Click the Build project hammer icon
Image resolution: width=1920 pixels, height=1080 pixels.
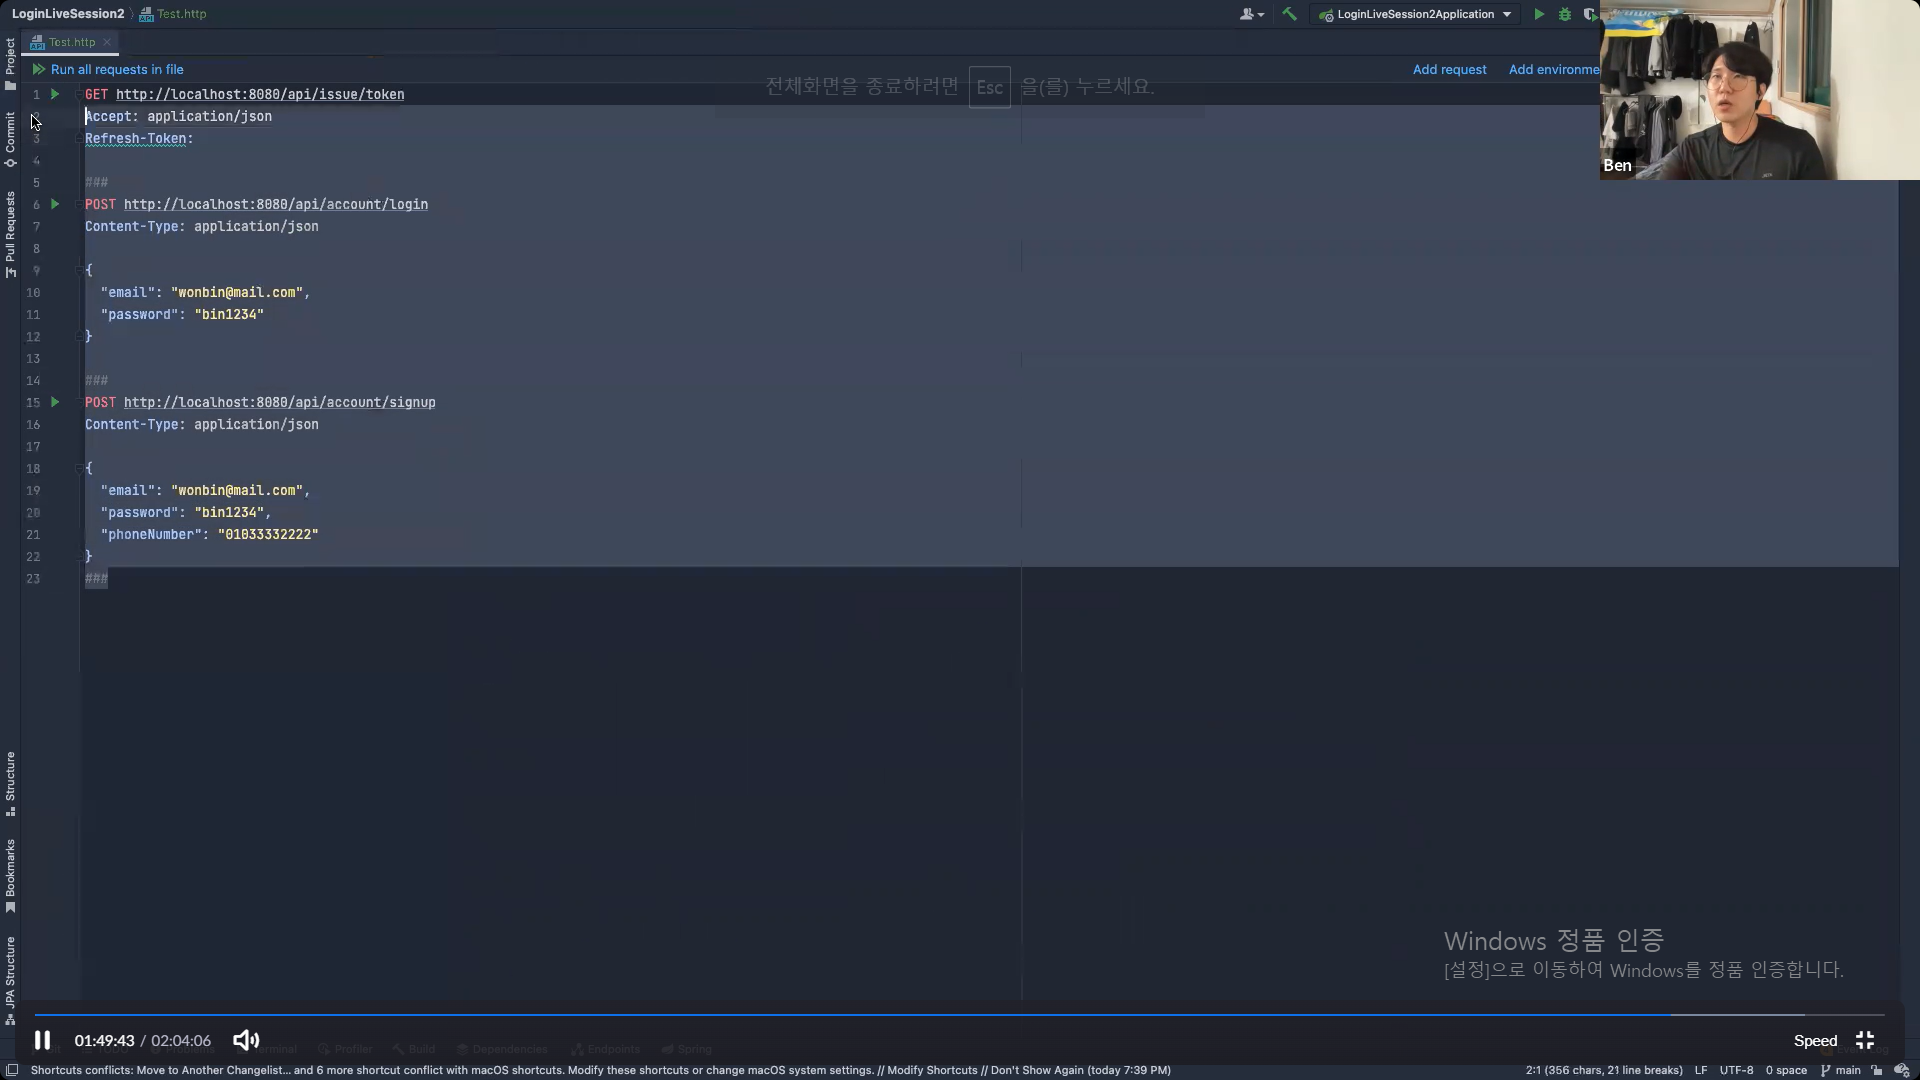1289,14
